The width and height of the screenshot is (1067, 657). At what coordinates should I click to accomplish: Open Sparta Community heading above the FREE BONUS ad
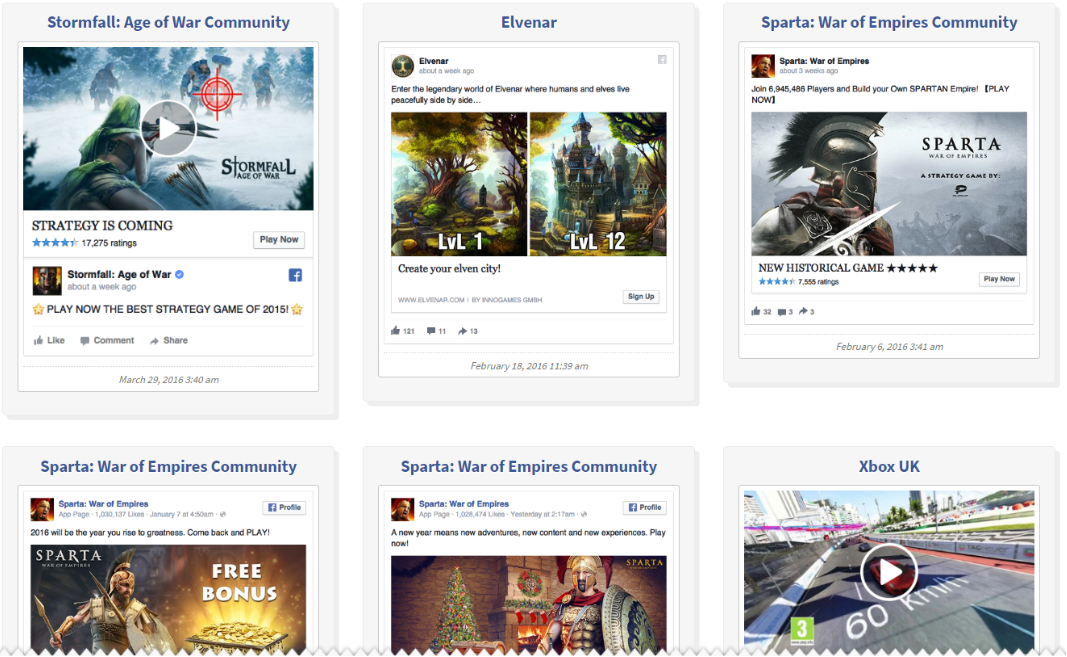(168, 466)
